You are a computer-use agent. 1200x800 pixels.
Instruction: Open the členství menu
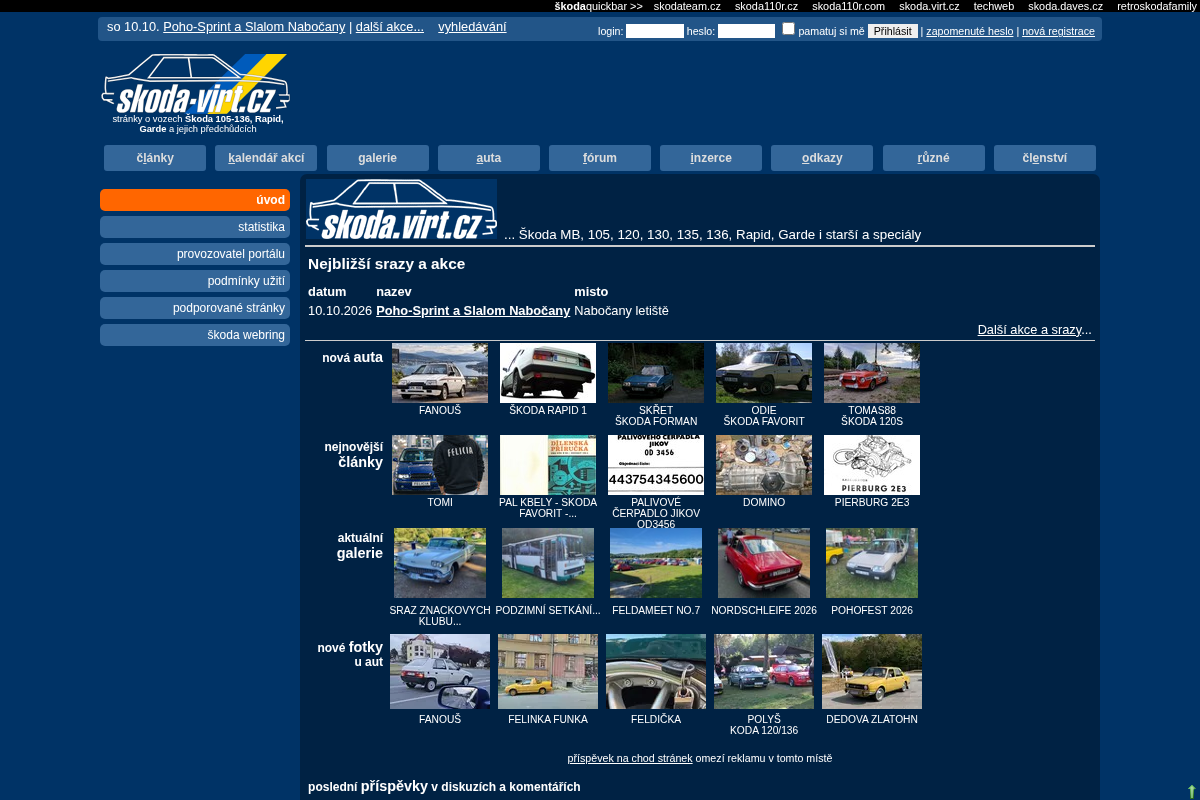[1045, 158]
